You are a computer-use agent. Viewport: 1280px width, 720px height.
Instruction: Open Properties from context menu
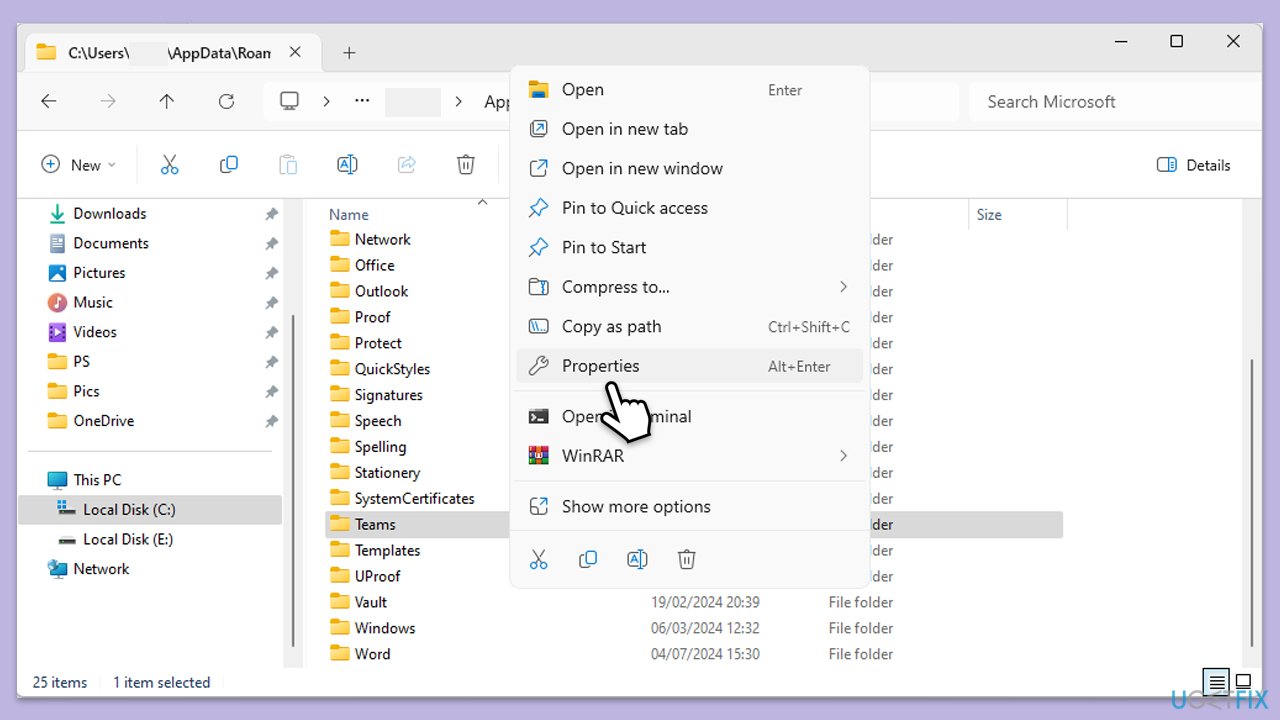pos(689,366)
